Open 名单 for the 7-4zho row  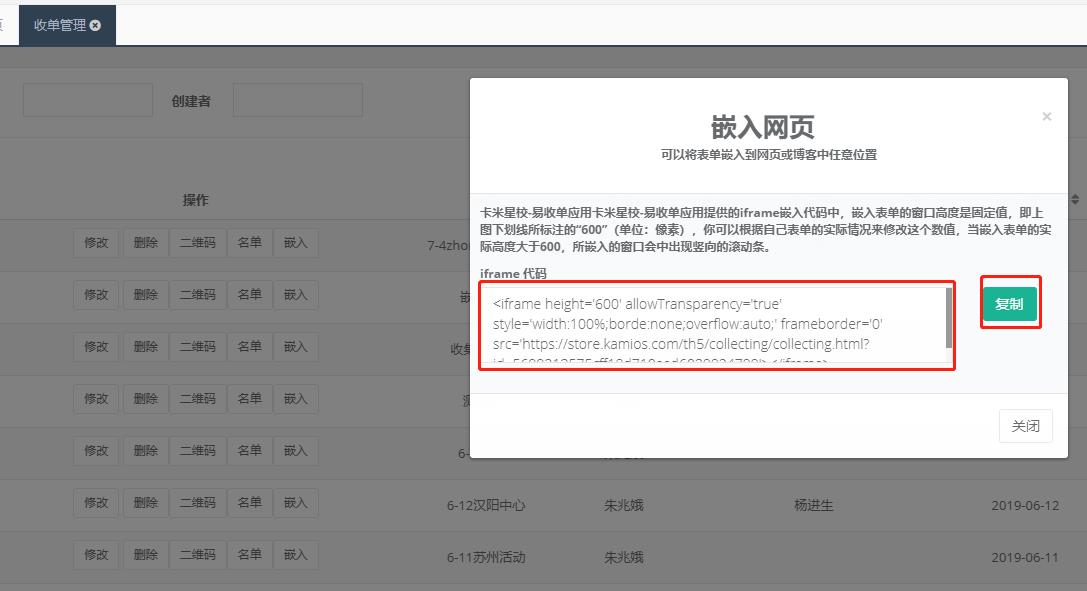click(250, 243)
